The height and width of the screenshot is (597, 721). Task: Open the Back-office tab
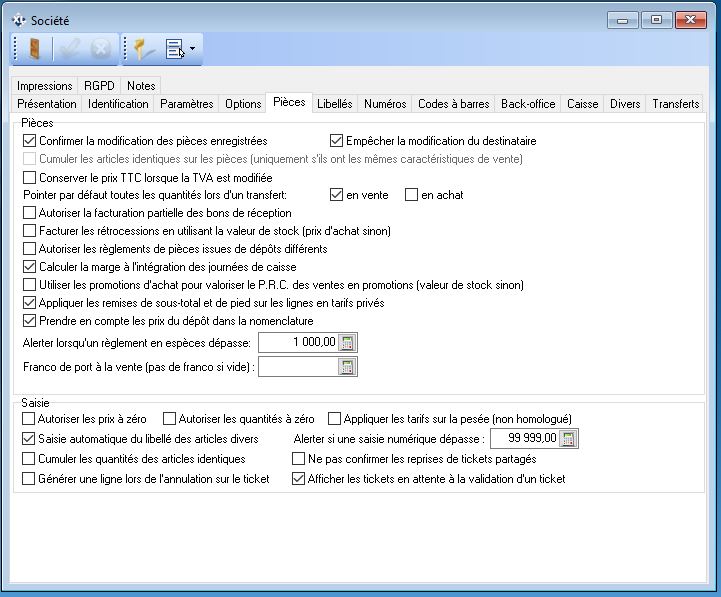(528, 104)
